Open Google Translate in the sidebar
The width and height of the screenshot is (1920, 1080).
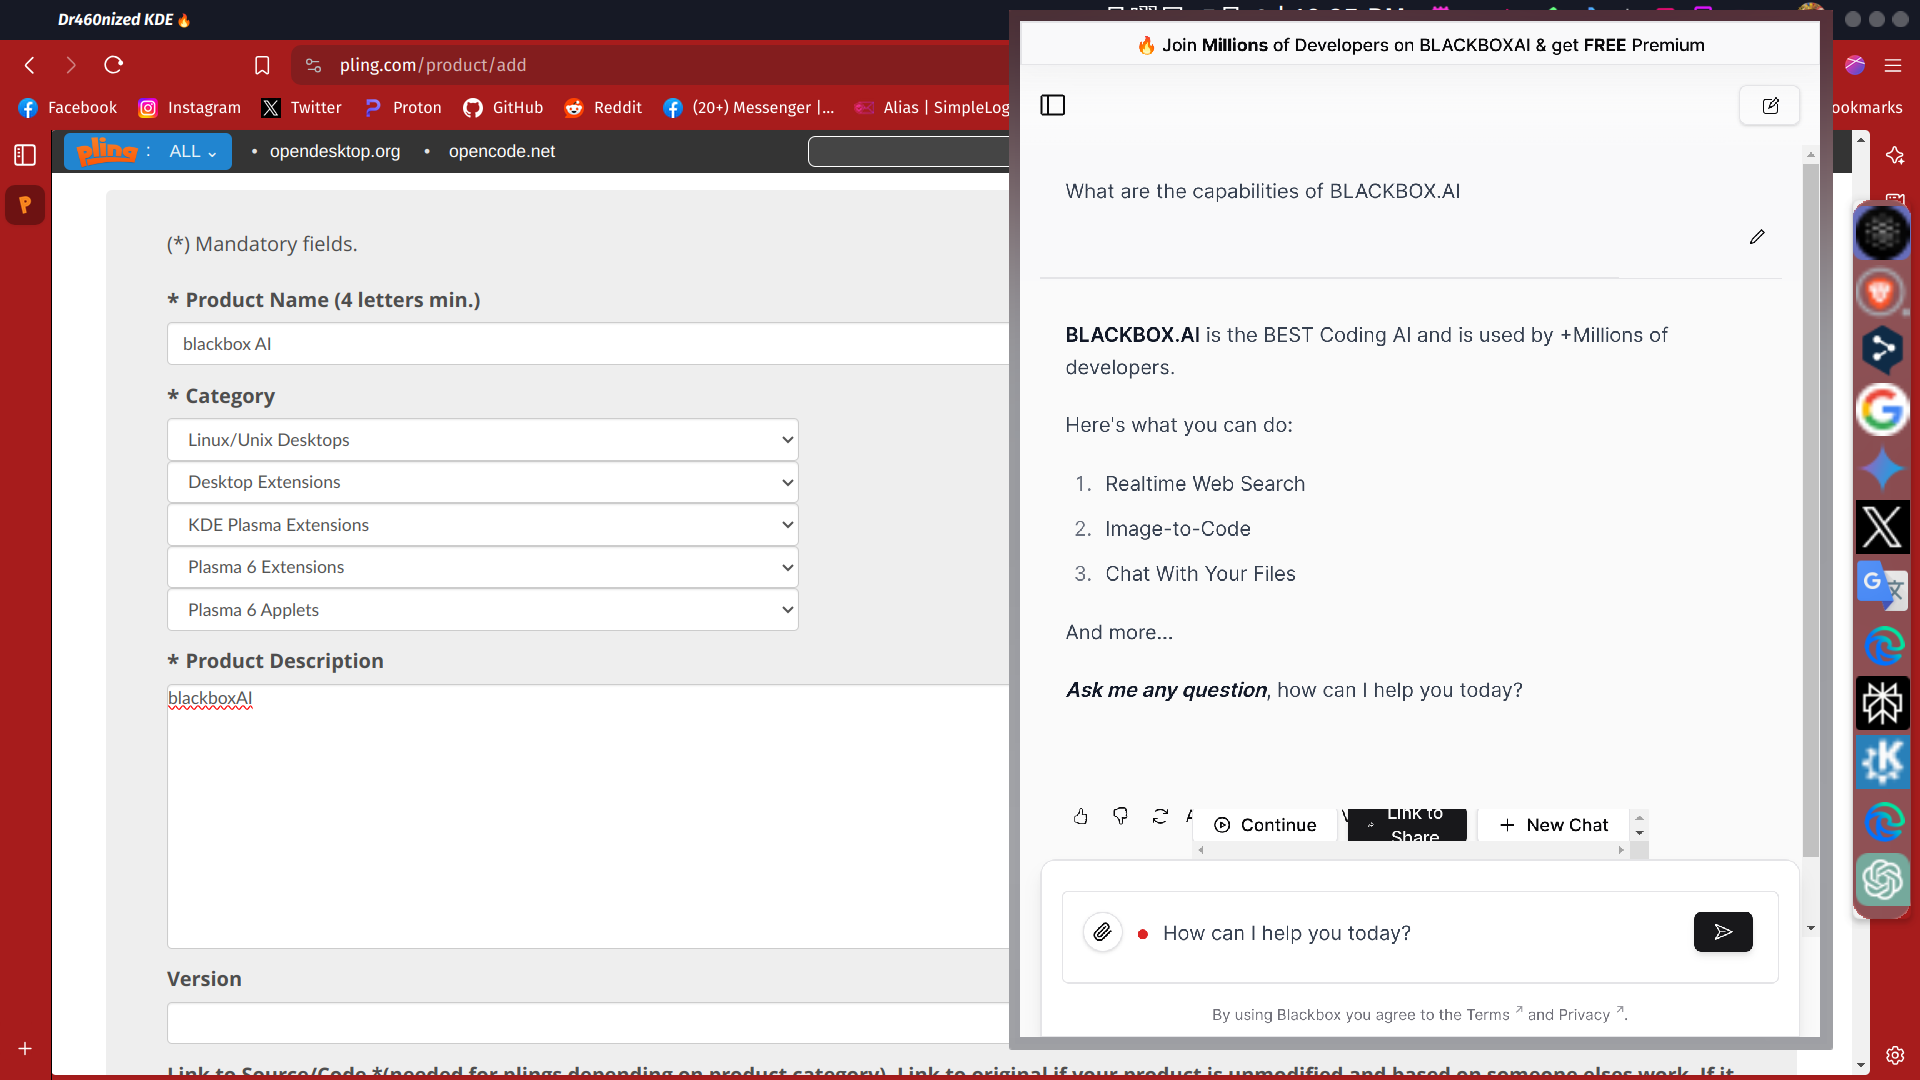(x=1883, y=586)
